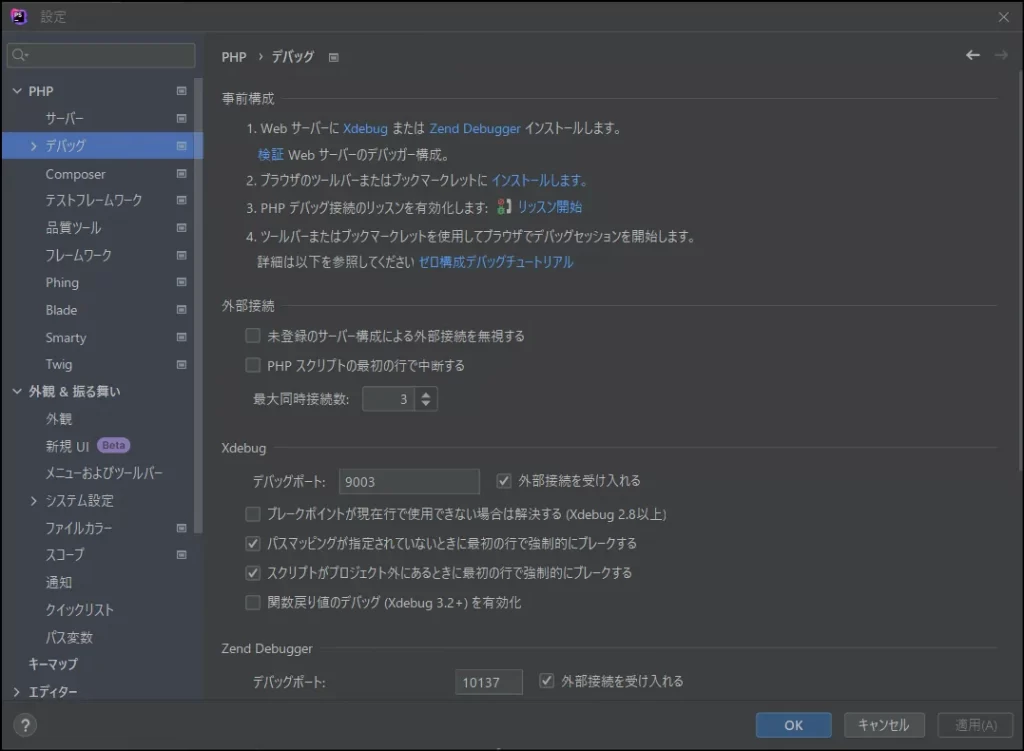
Task: Enable 未登録のサーバー構成による外部接続を無視する checkbox
Action: click(x=253, y=336)
